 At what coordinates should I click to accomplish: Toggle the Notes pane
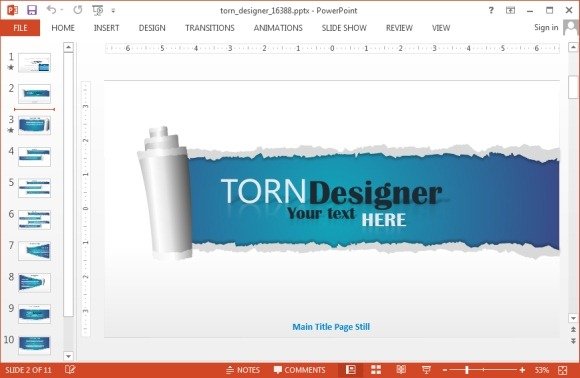point(243,370)
